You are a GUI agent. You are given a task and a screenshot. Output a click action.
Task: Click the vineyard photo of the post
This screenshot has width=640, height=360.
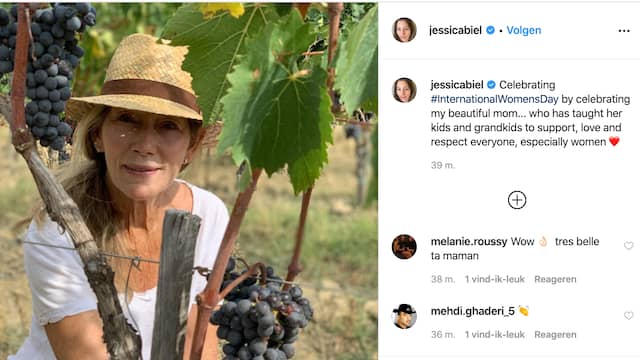[189, 181]
